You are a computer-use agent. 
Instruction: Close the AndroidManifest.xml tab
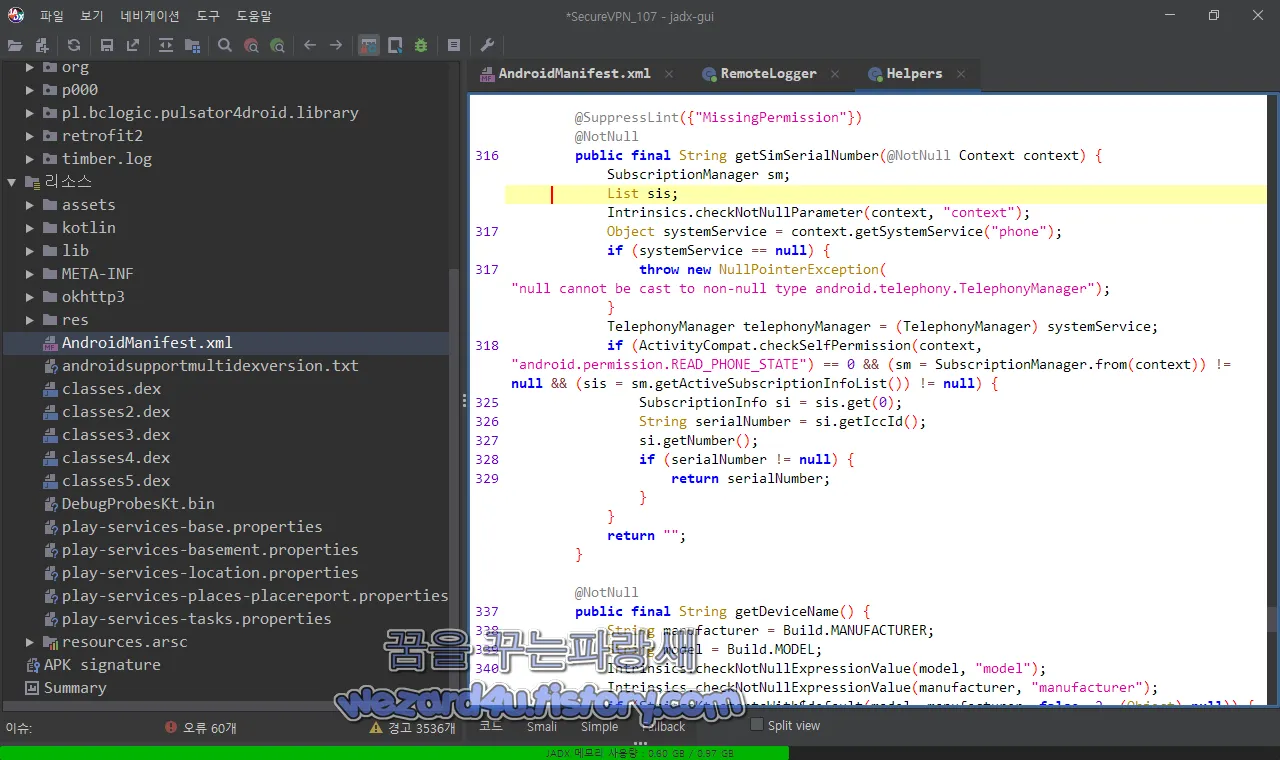pyautogui.click(x=669, y=74)
